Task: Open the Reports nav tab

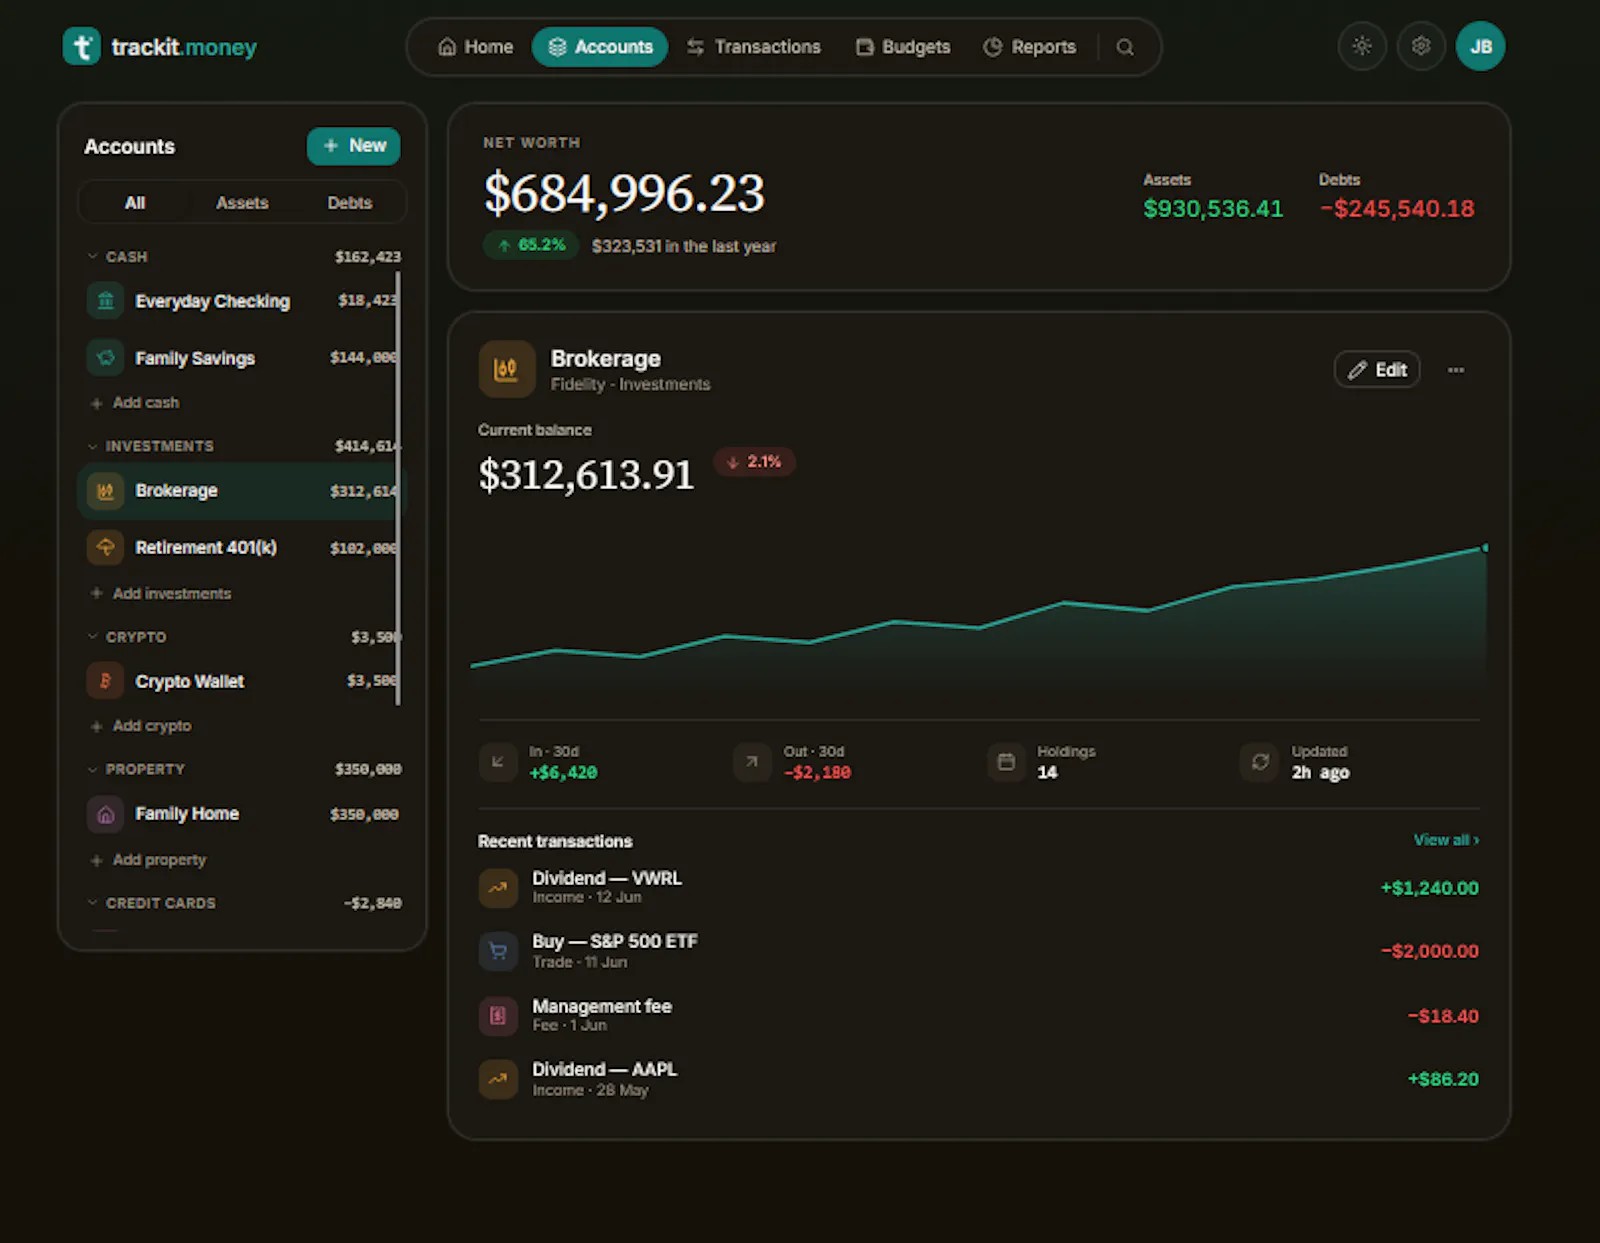Action: (x=1029, y=47)
